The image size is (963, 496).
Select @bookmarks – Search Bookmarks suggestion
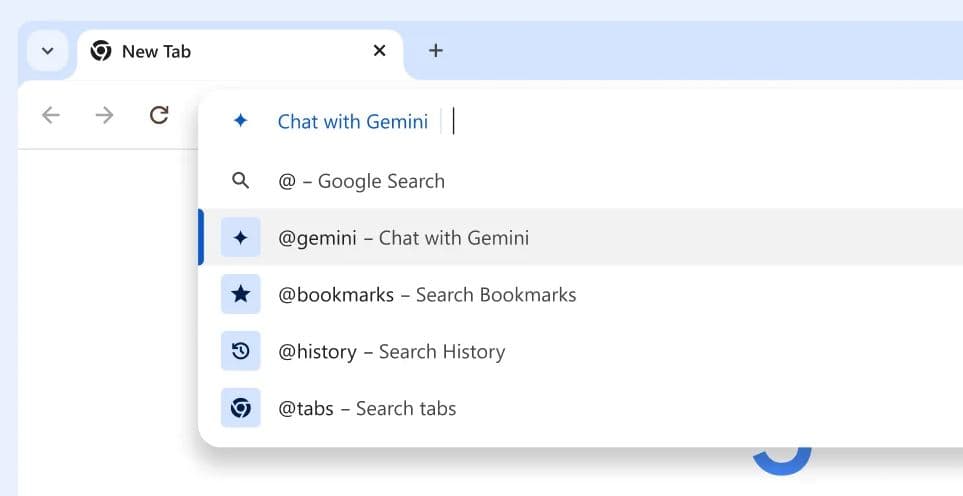(x=427, y=295)
